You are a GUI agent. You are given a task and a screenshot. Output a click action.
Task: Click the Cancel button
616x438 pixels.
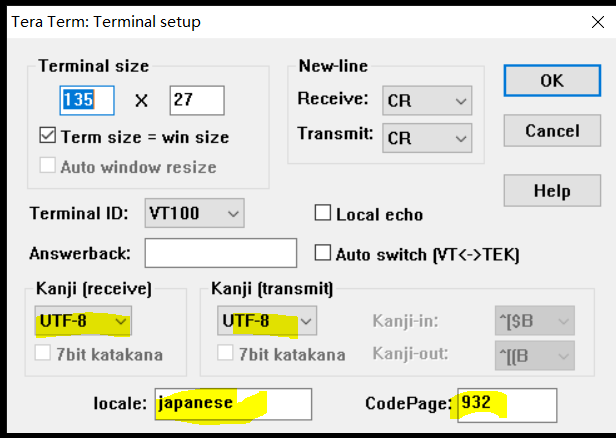[x=552, y=131]
